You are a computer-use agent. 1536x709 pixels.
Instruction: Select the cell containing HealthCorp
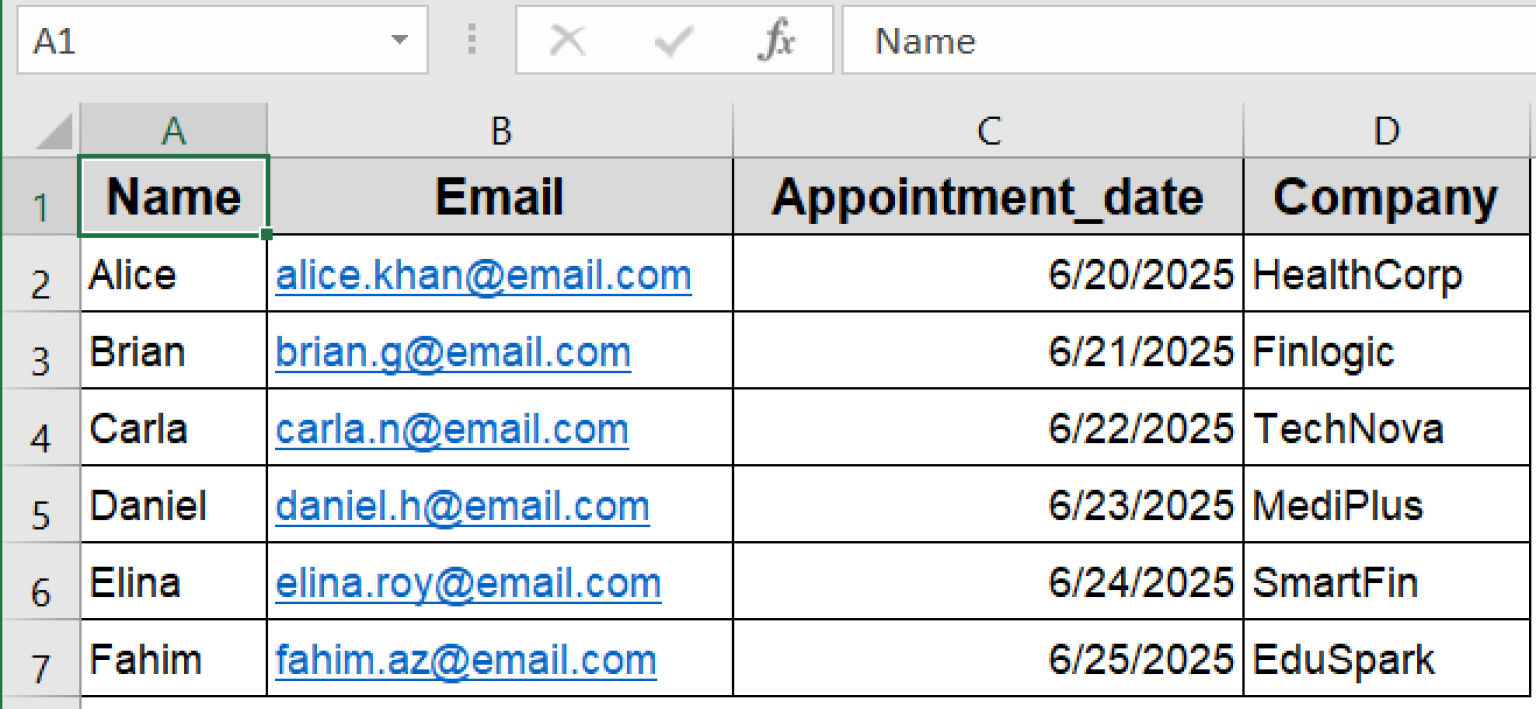click(x=1386, y=275)
